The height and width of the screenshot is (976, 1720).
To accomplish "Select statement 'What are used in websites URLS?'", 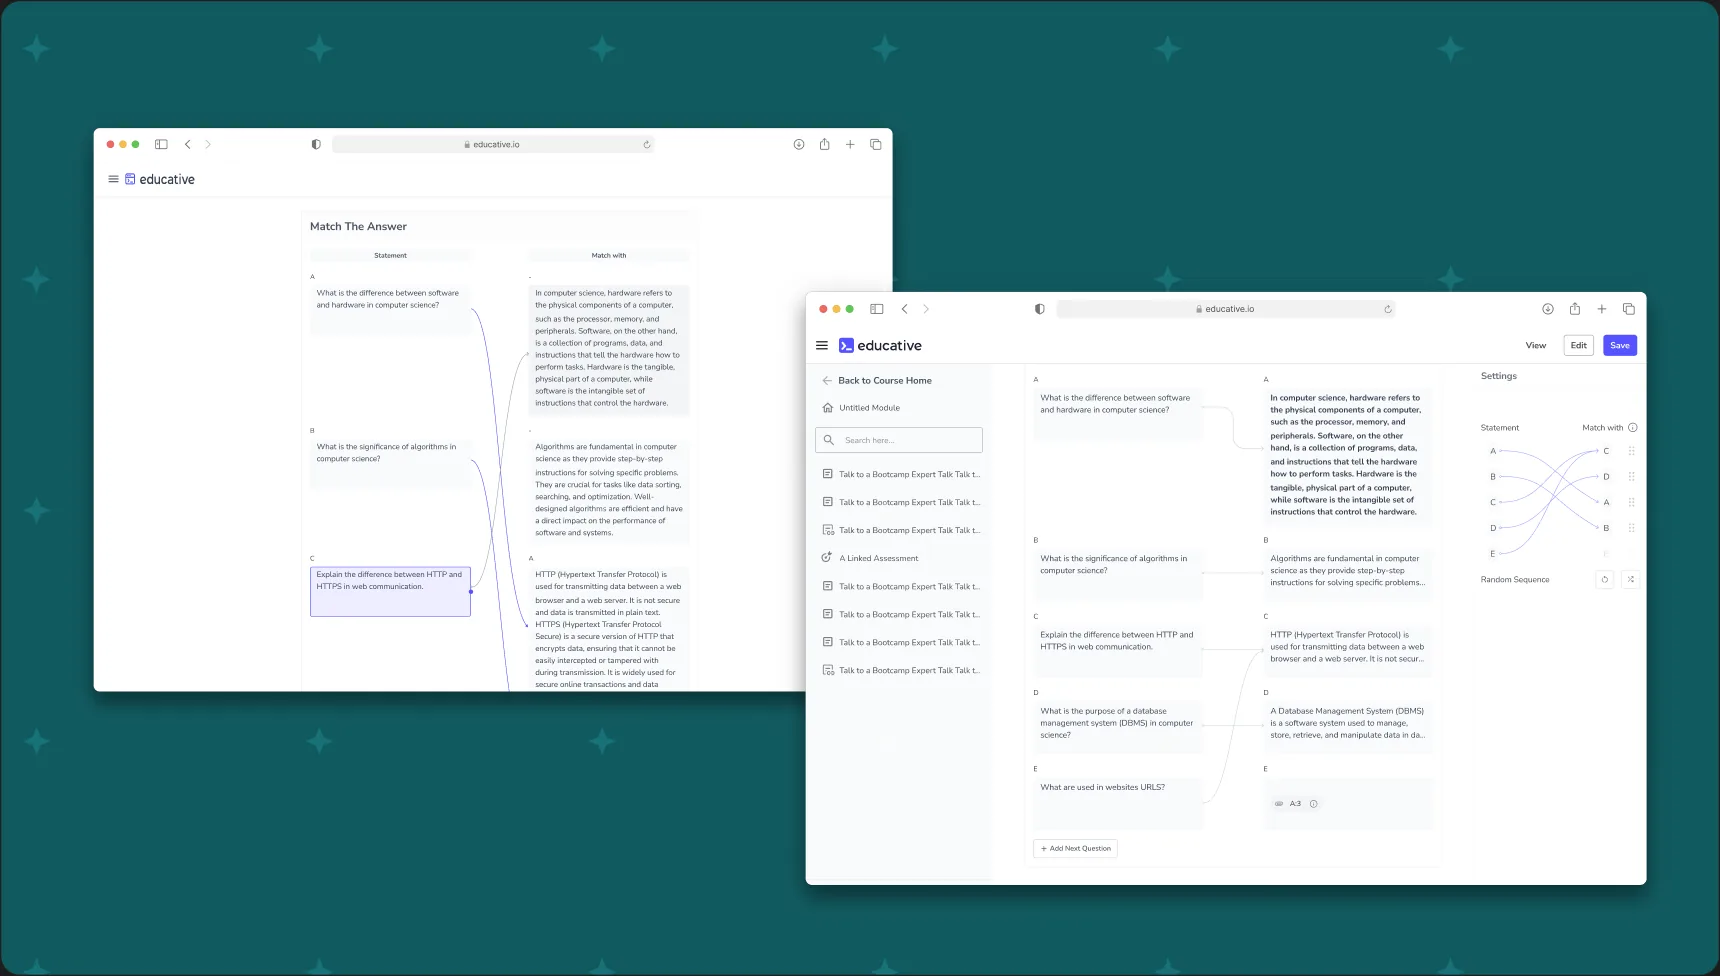I will (1118, 804).
